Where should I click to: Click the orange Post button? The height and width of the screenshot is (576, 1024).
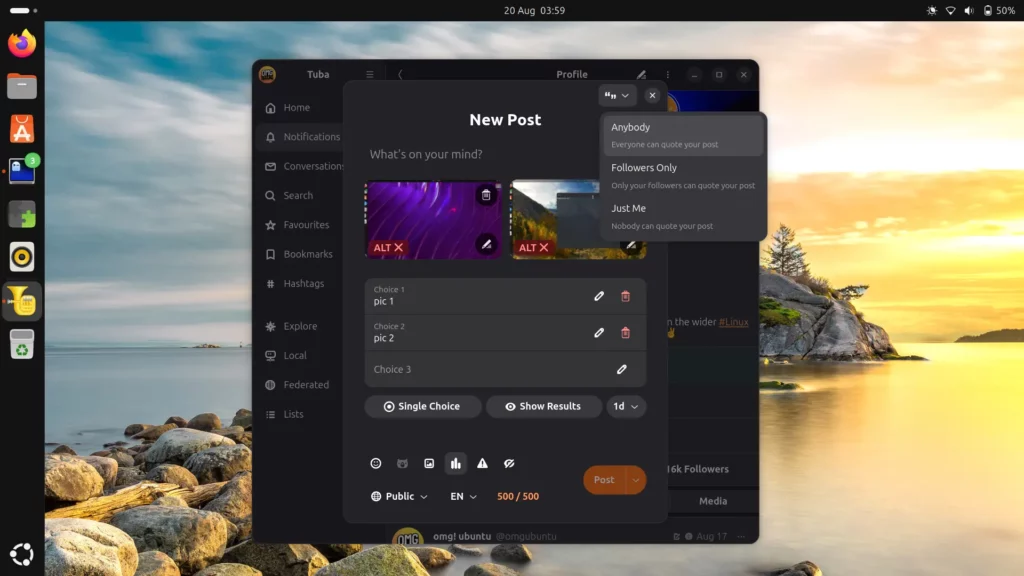(604, 480)
